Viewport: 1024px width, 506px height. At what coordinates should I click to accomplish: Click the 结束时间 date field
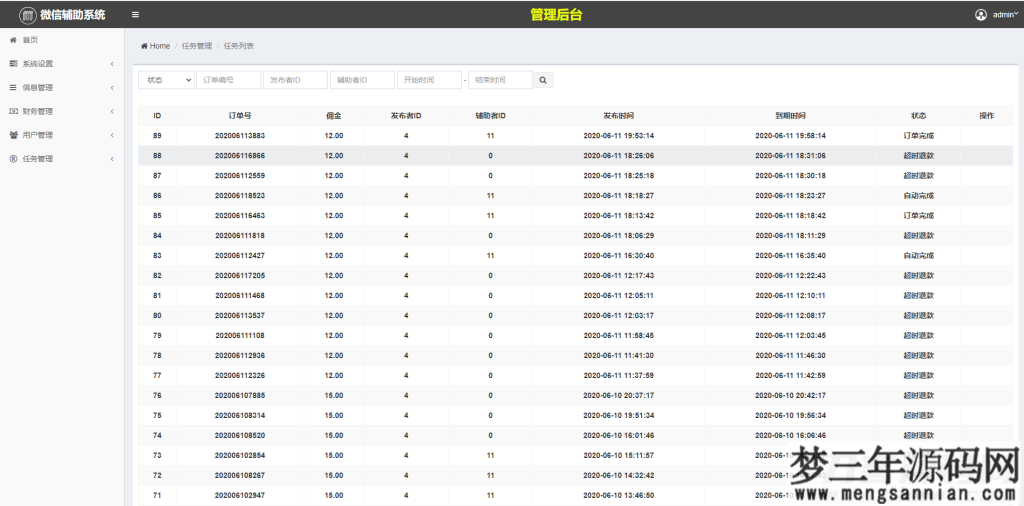click(x=500, y=80)
